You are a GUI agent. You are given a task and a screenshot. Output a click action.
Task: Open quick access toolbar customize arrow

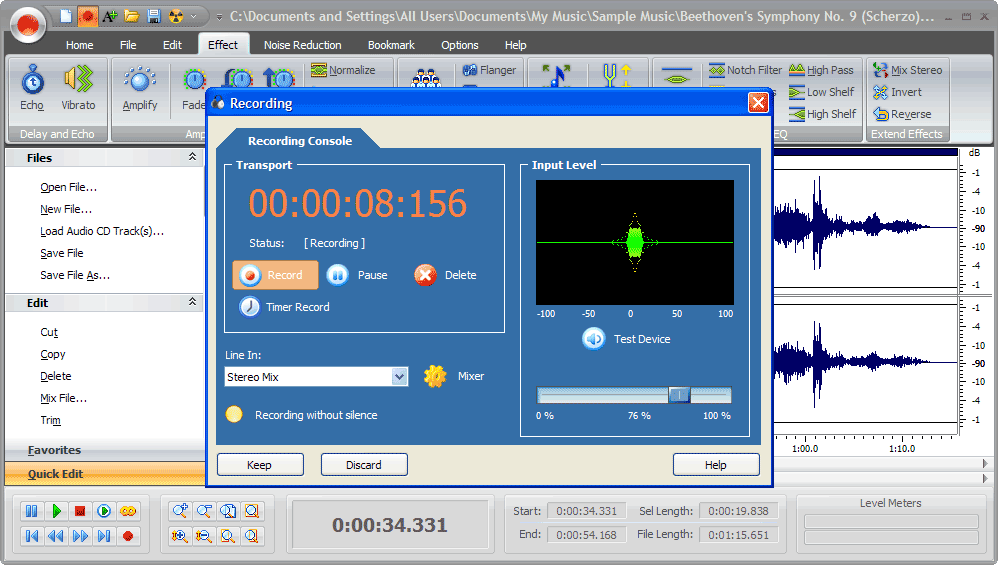tap(219, 17)
